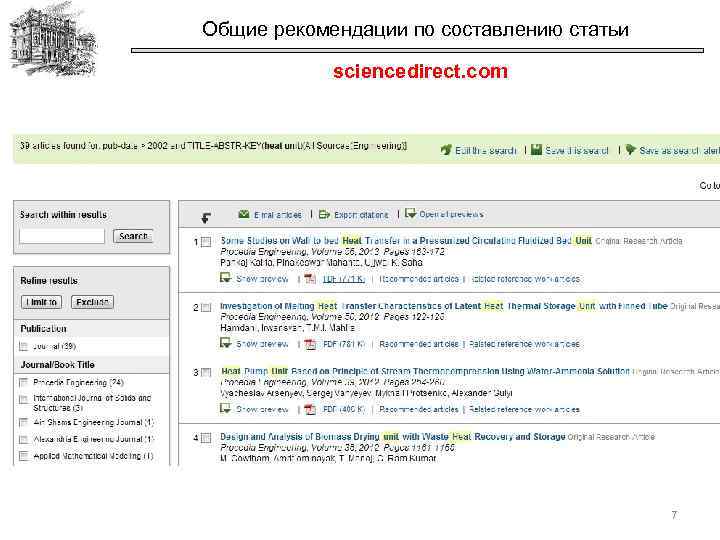Click the Limit to button
This screenshot has width=720, height=540.
pyautogui.click(x=41, y=302)
